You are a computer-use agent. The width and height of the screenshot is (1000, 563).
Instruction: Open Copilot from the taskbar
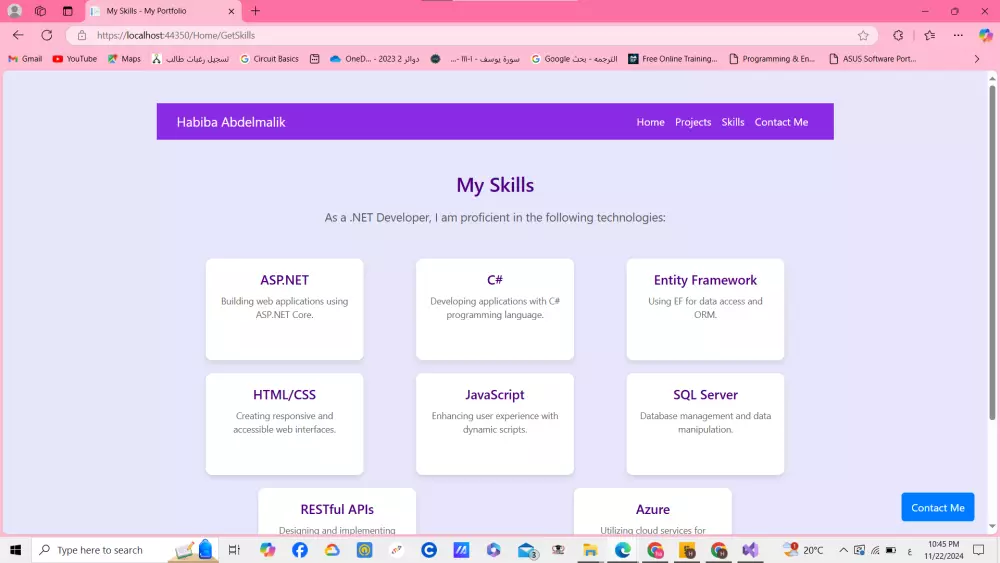pyautogui.click(x=267, y=550)
